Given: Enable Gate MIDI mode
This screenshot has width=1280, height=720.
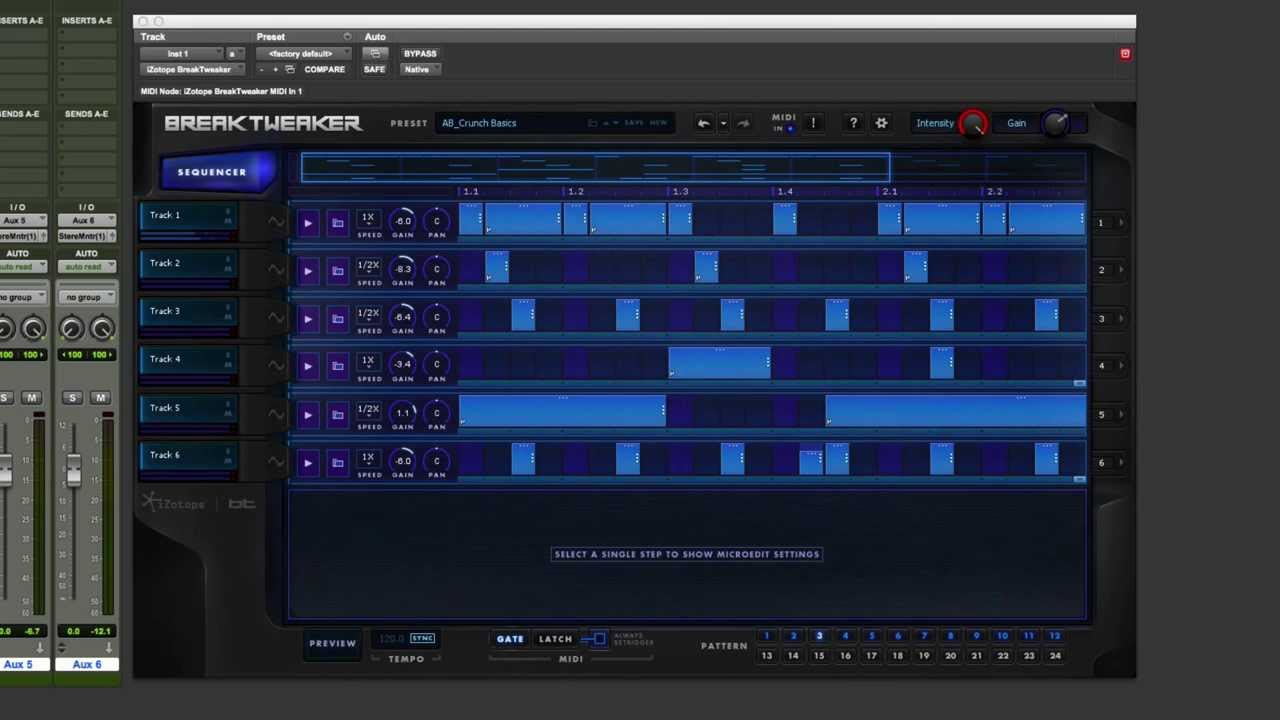Looking at the screenshot, I should tap(510, 639).
